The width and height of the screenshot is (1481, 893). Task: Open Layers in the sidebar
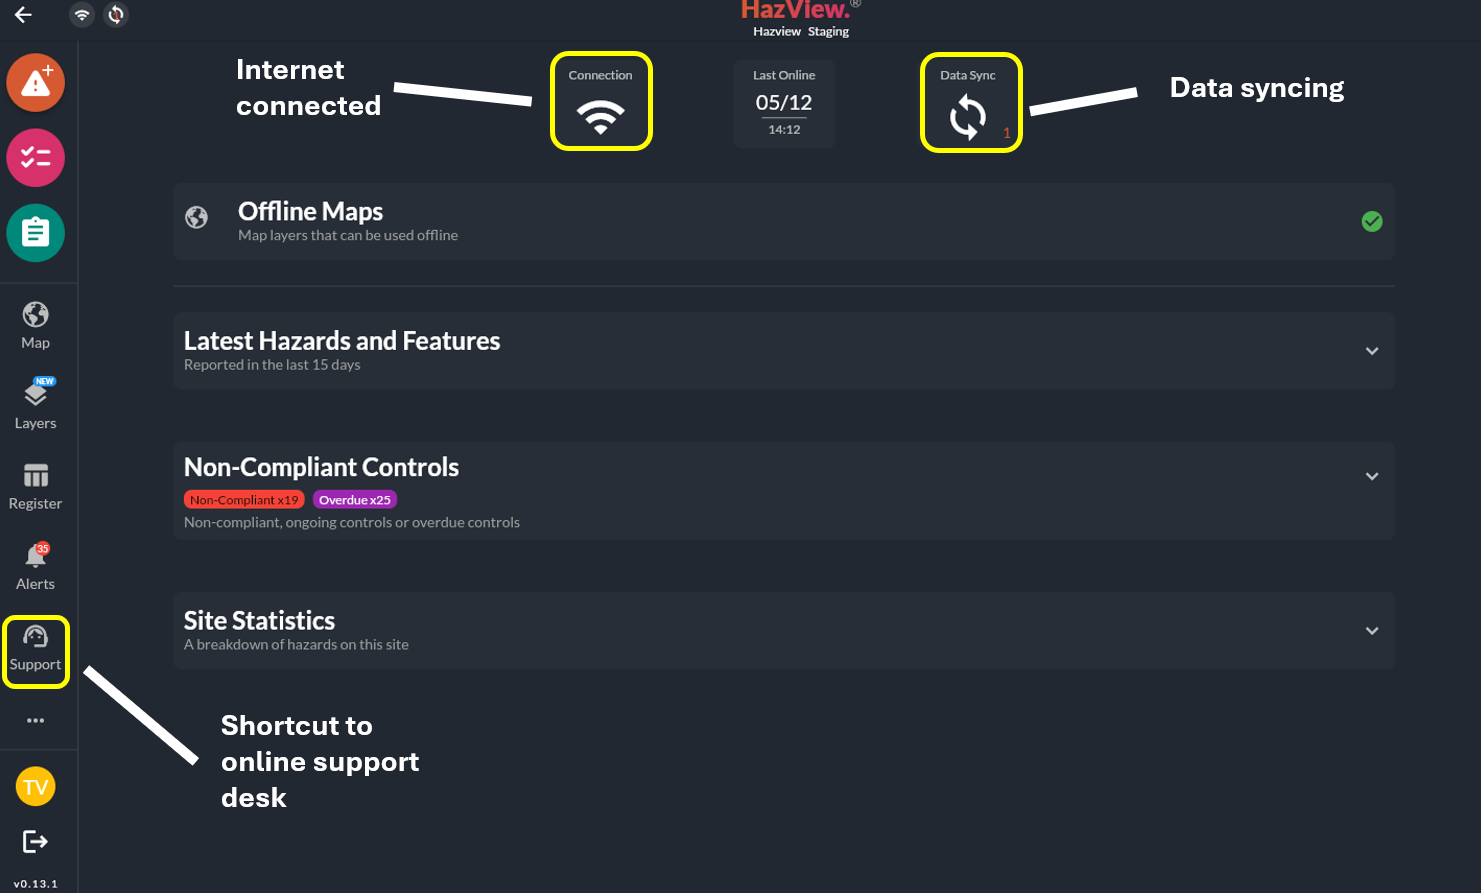(36, 405)
